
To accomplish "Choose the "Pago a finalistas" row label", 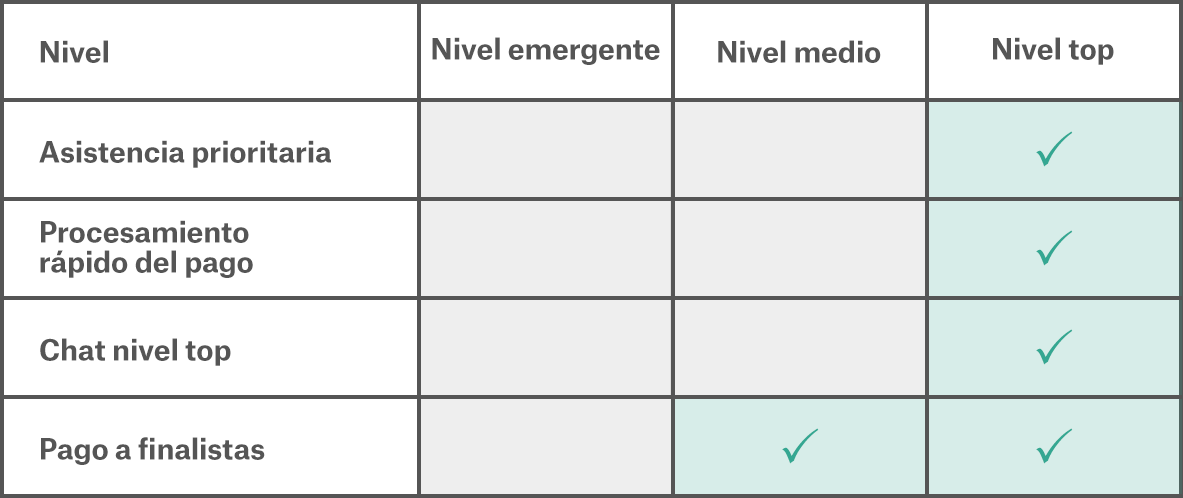I will point(152,449).
